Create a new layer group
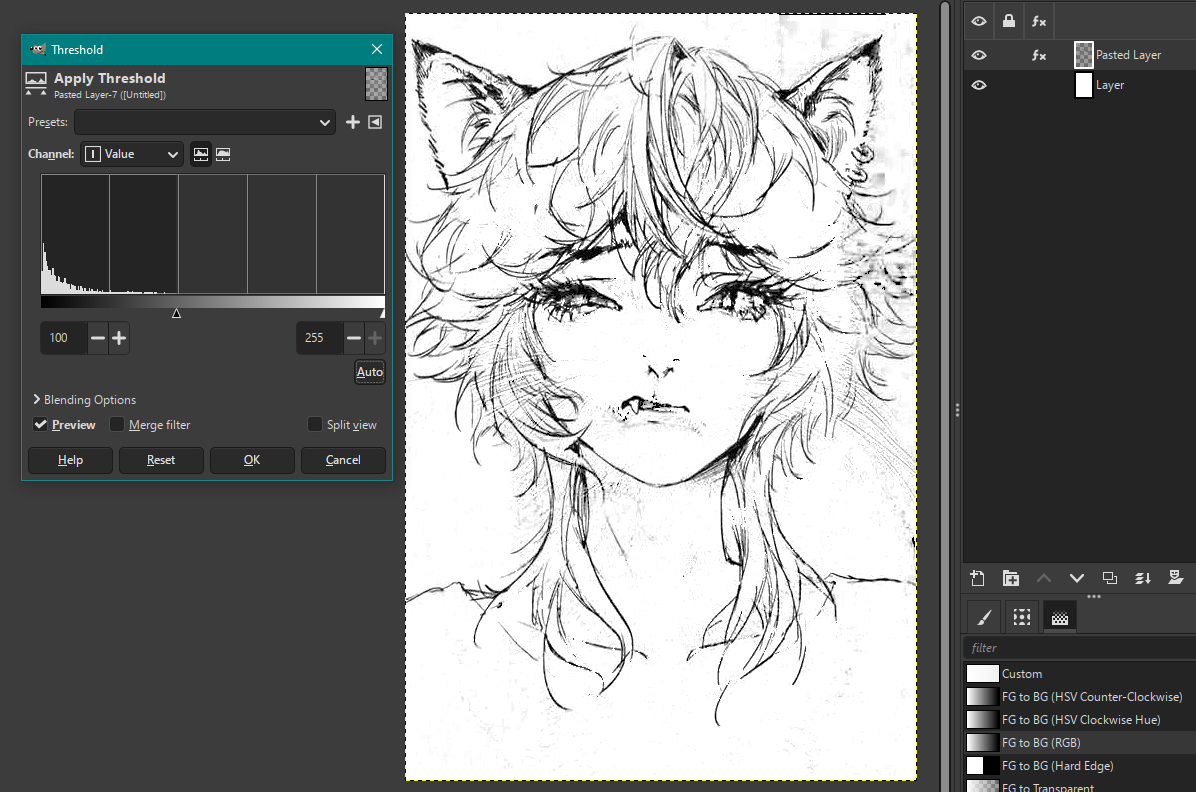 [x=1011, y=578]
